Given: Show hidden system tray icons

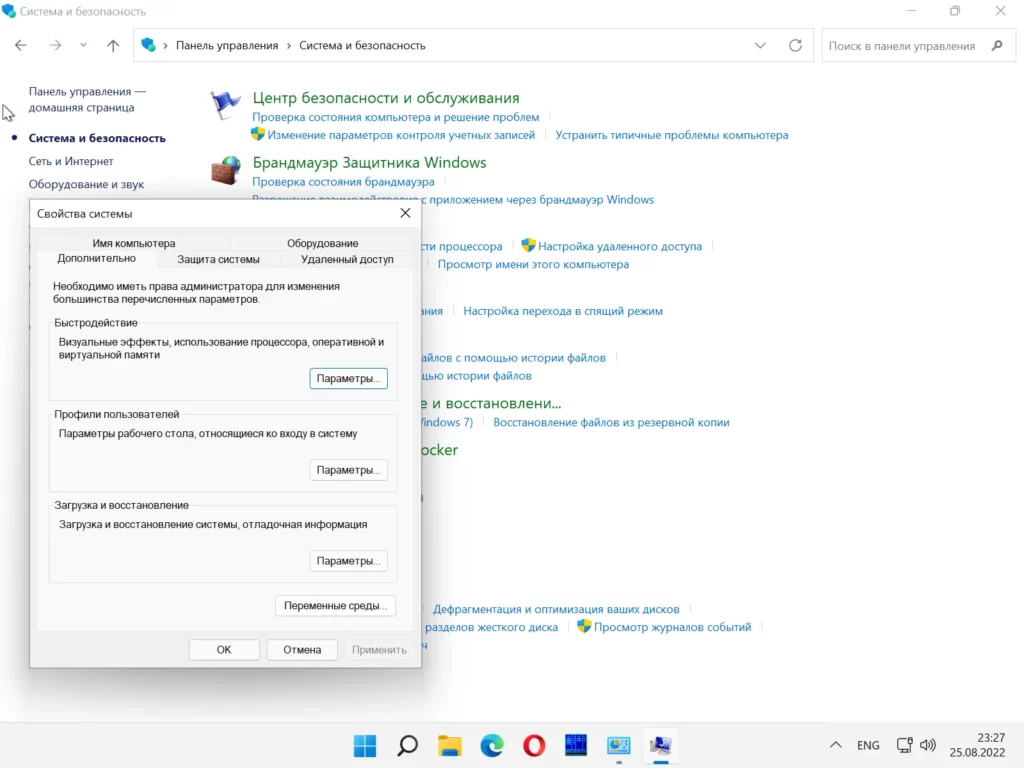Looking at the screenshot, I should click(836, 745).
